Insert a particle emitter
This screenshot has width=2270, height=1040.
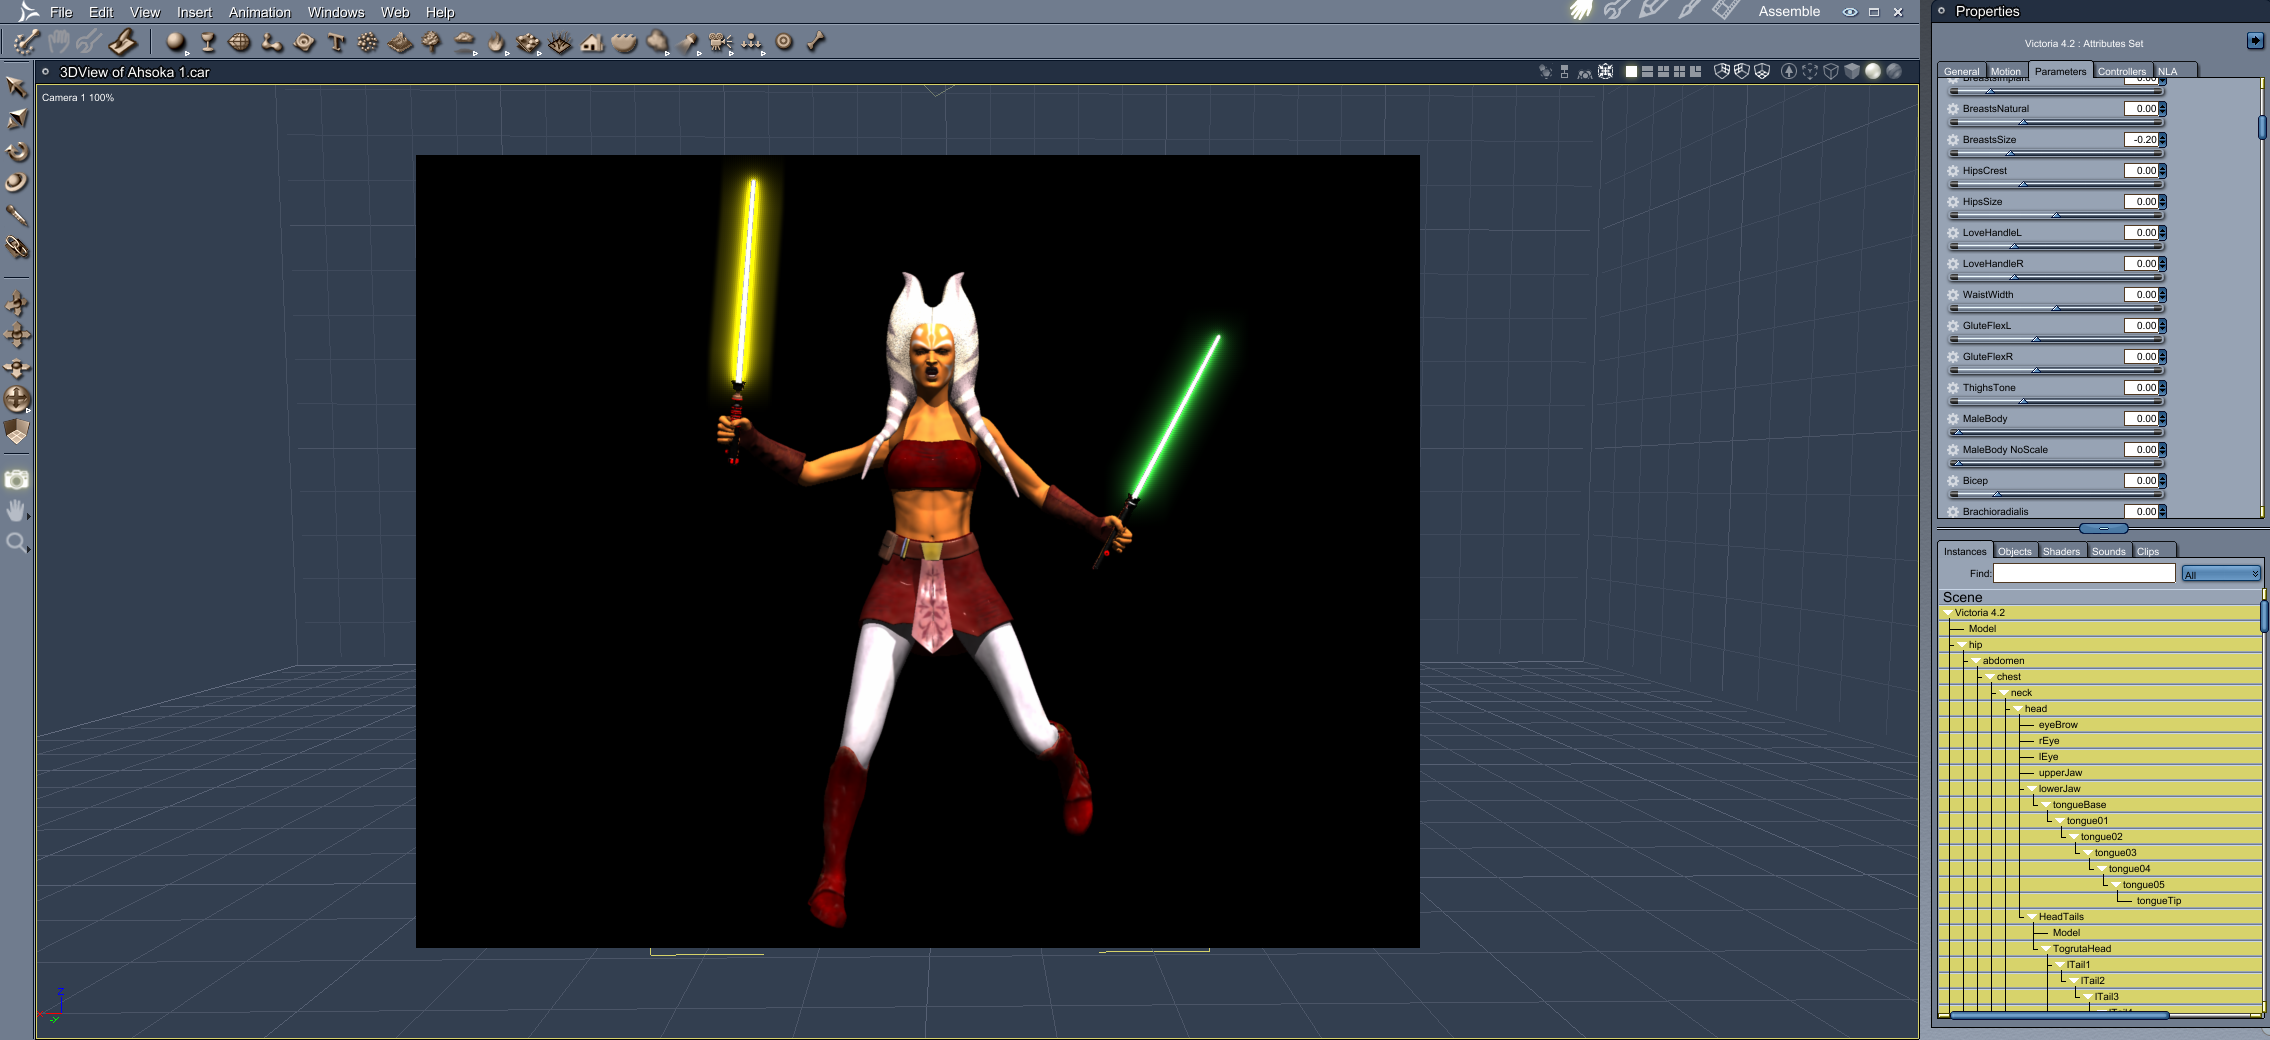368,42
